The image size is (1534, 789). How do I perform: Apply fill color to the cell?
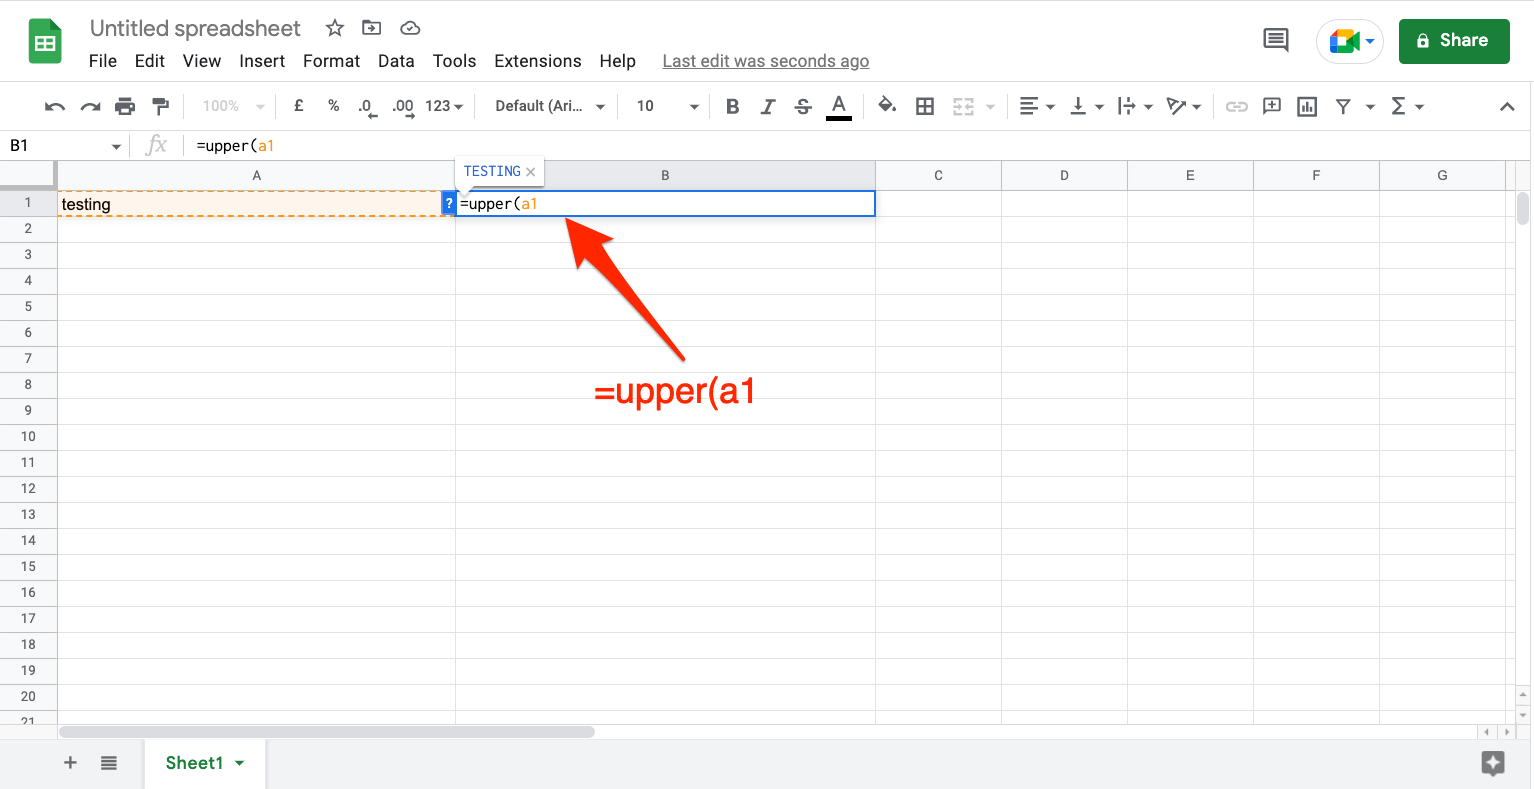click(887, 105)
